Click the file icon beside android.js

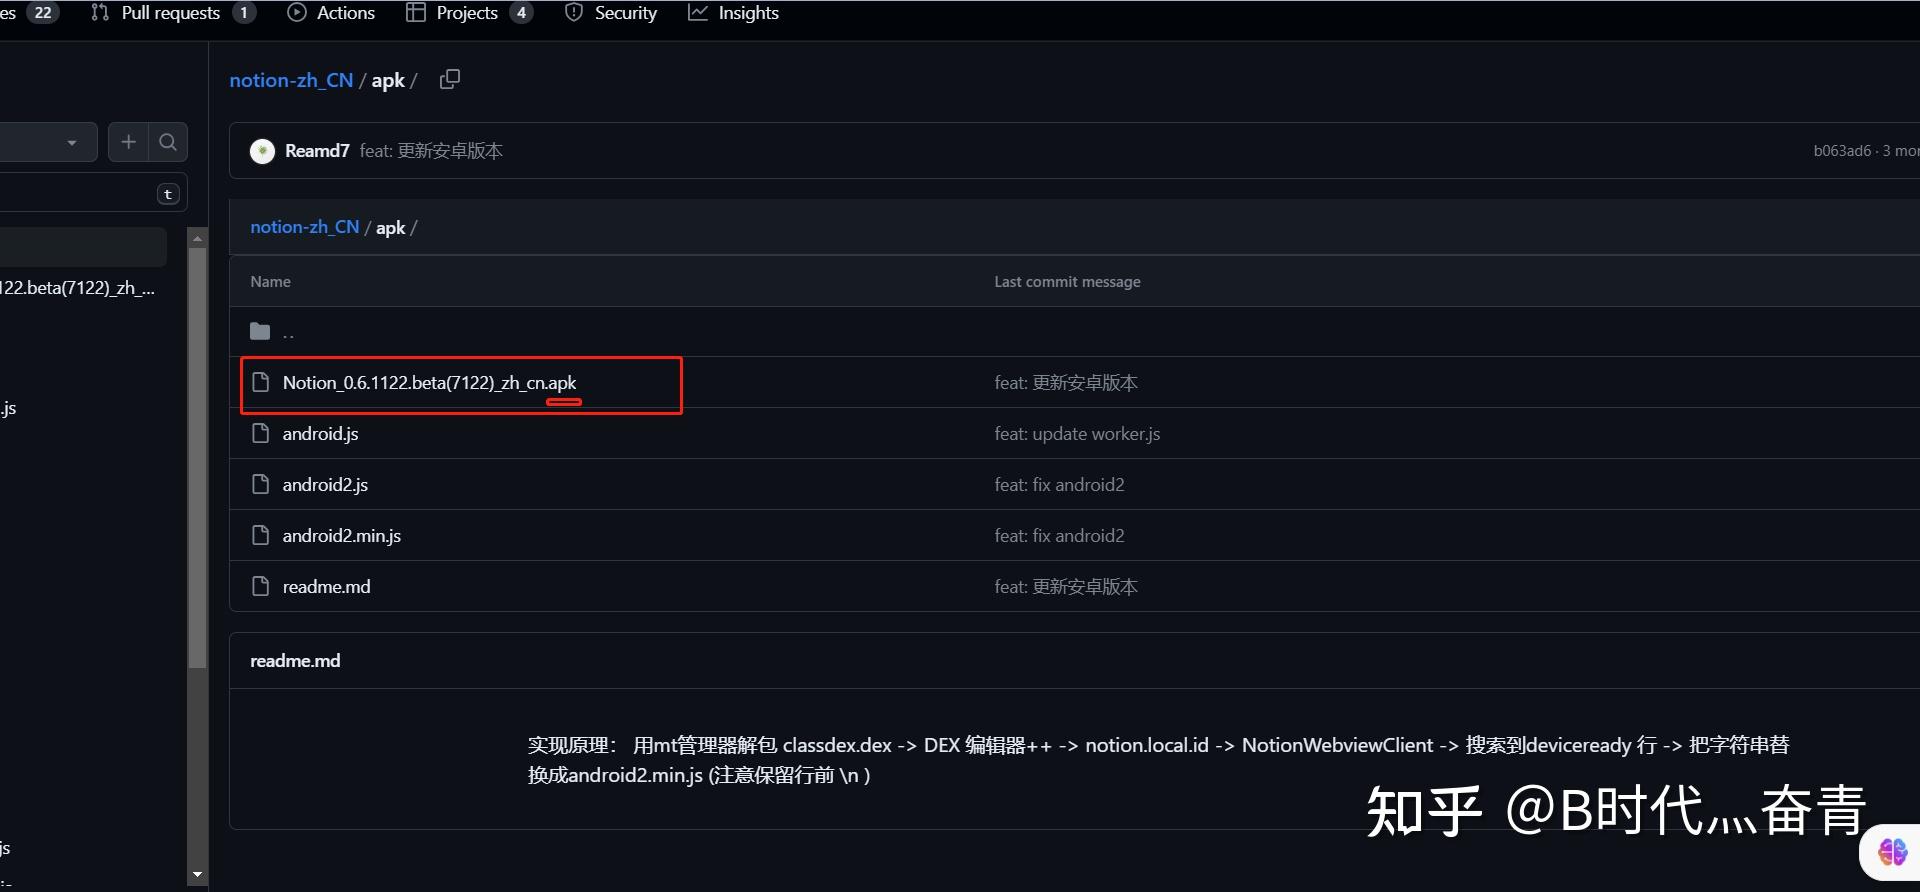[x=260, y=433]
